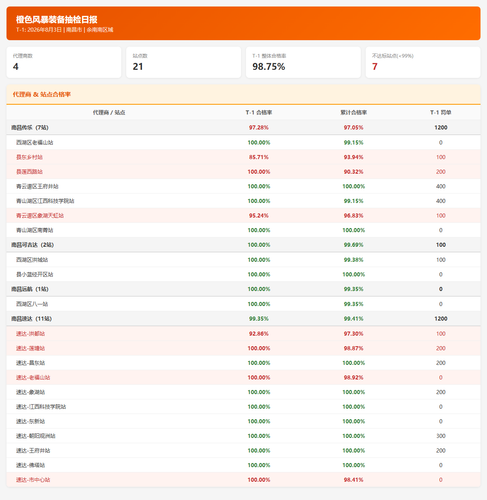
Task: Click the T-1 date subtitle under the title
Action: tap(65, 30)
